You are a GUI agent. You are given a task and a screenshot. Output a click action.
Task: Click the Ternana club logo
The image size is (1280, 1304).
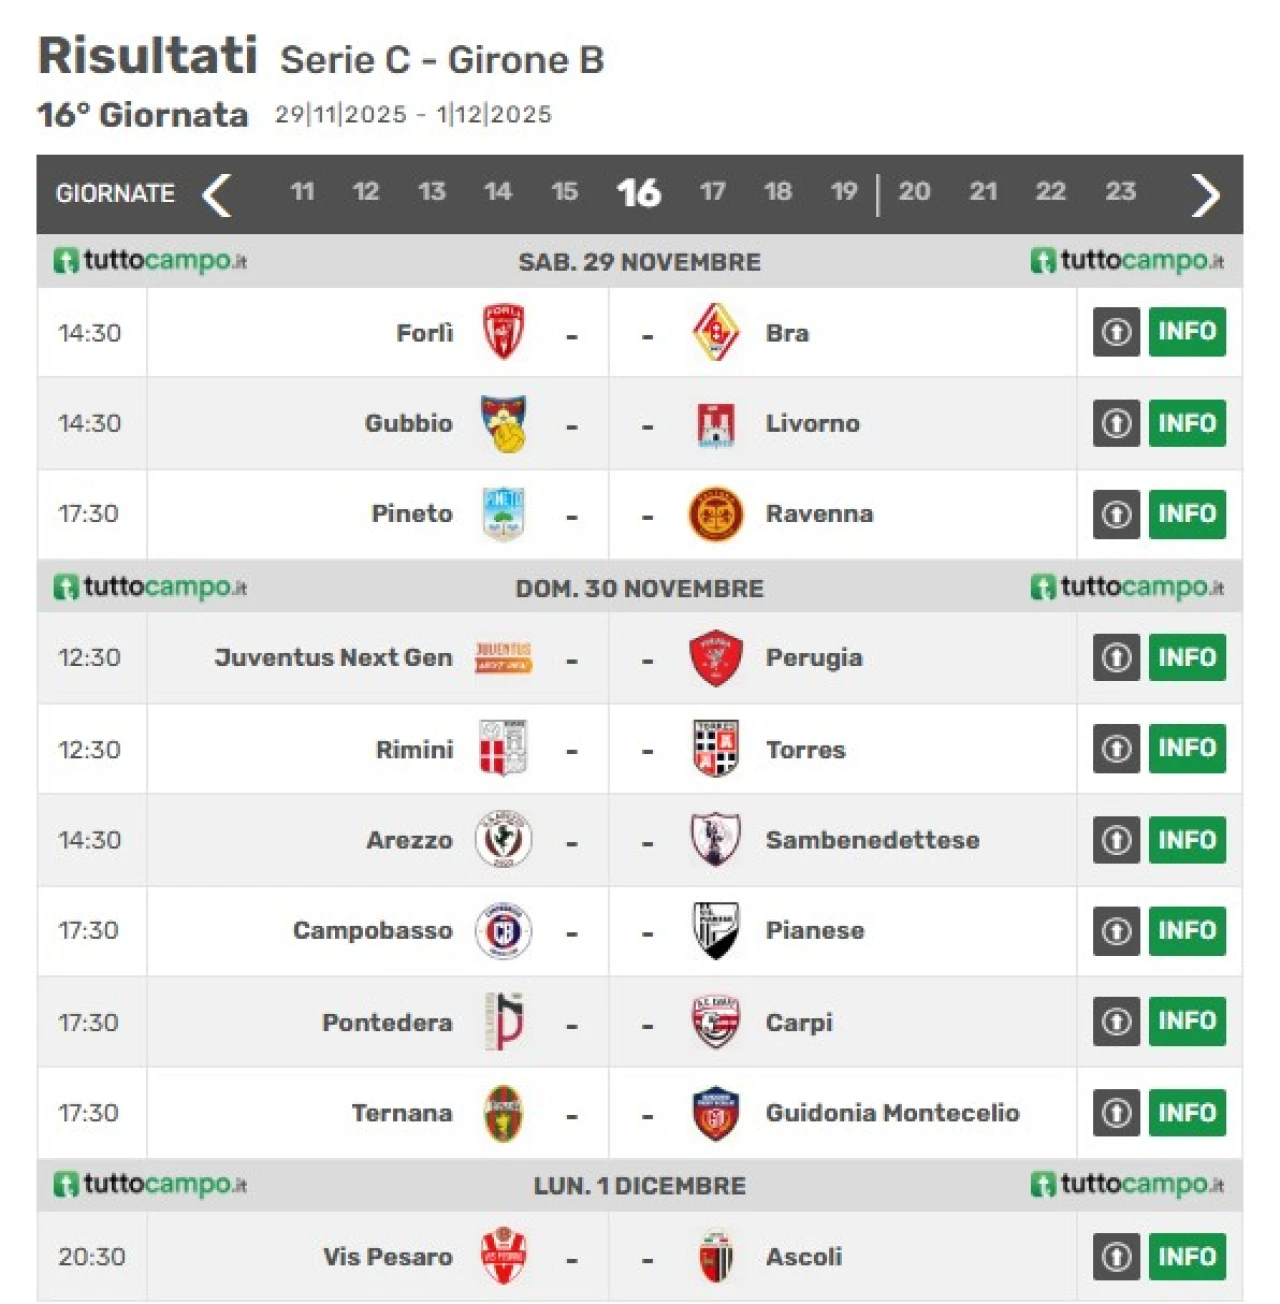point(503,1113)
